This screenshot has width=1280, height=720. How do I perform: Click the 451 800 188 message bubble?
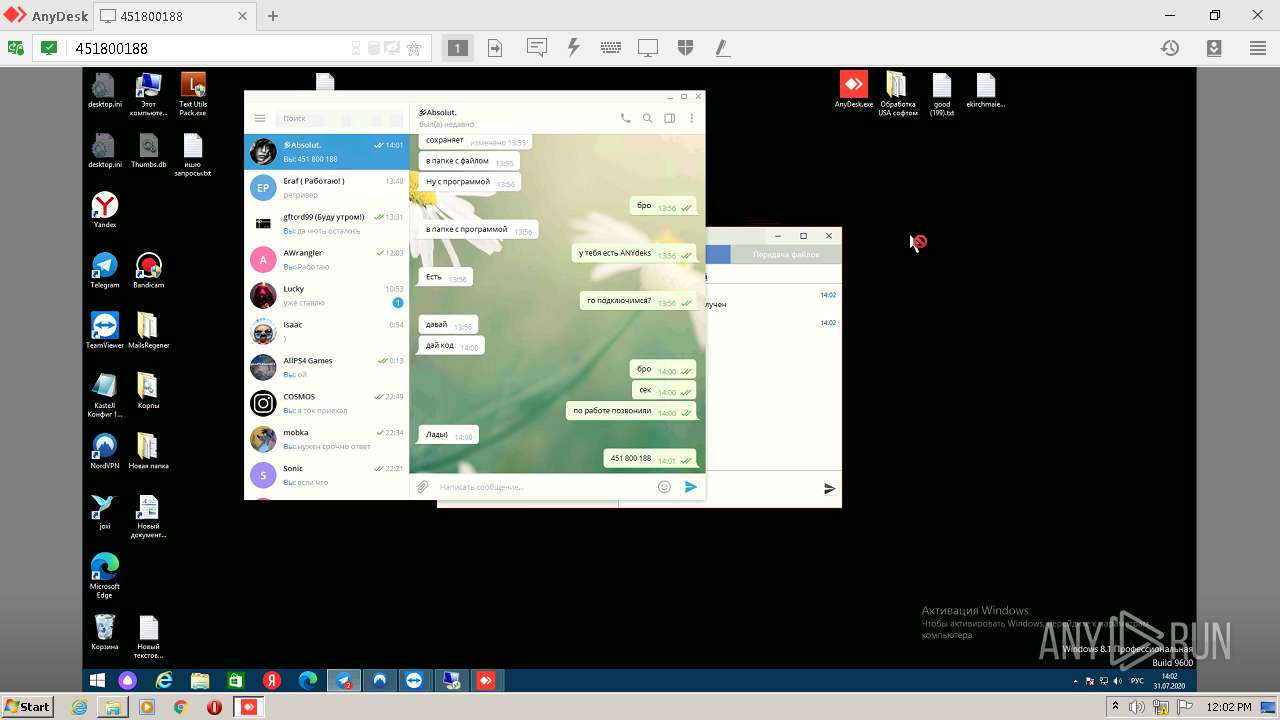[x=650, y=459]
